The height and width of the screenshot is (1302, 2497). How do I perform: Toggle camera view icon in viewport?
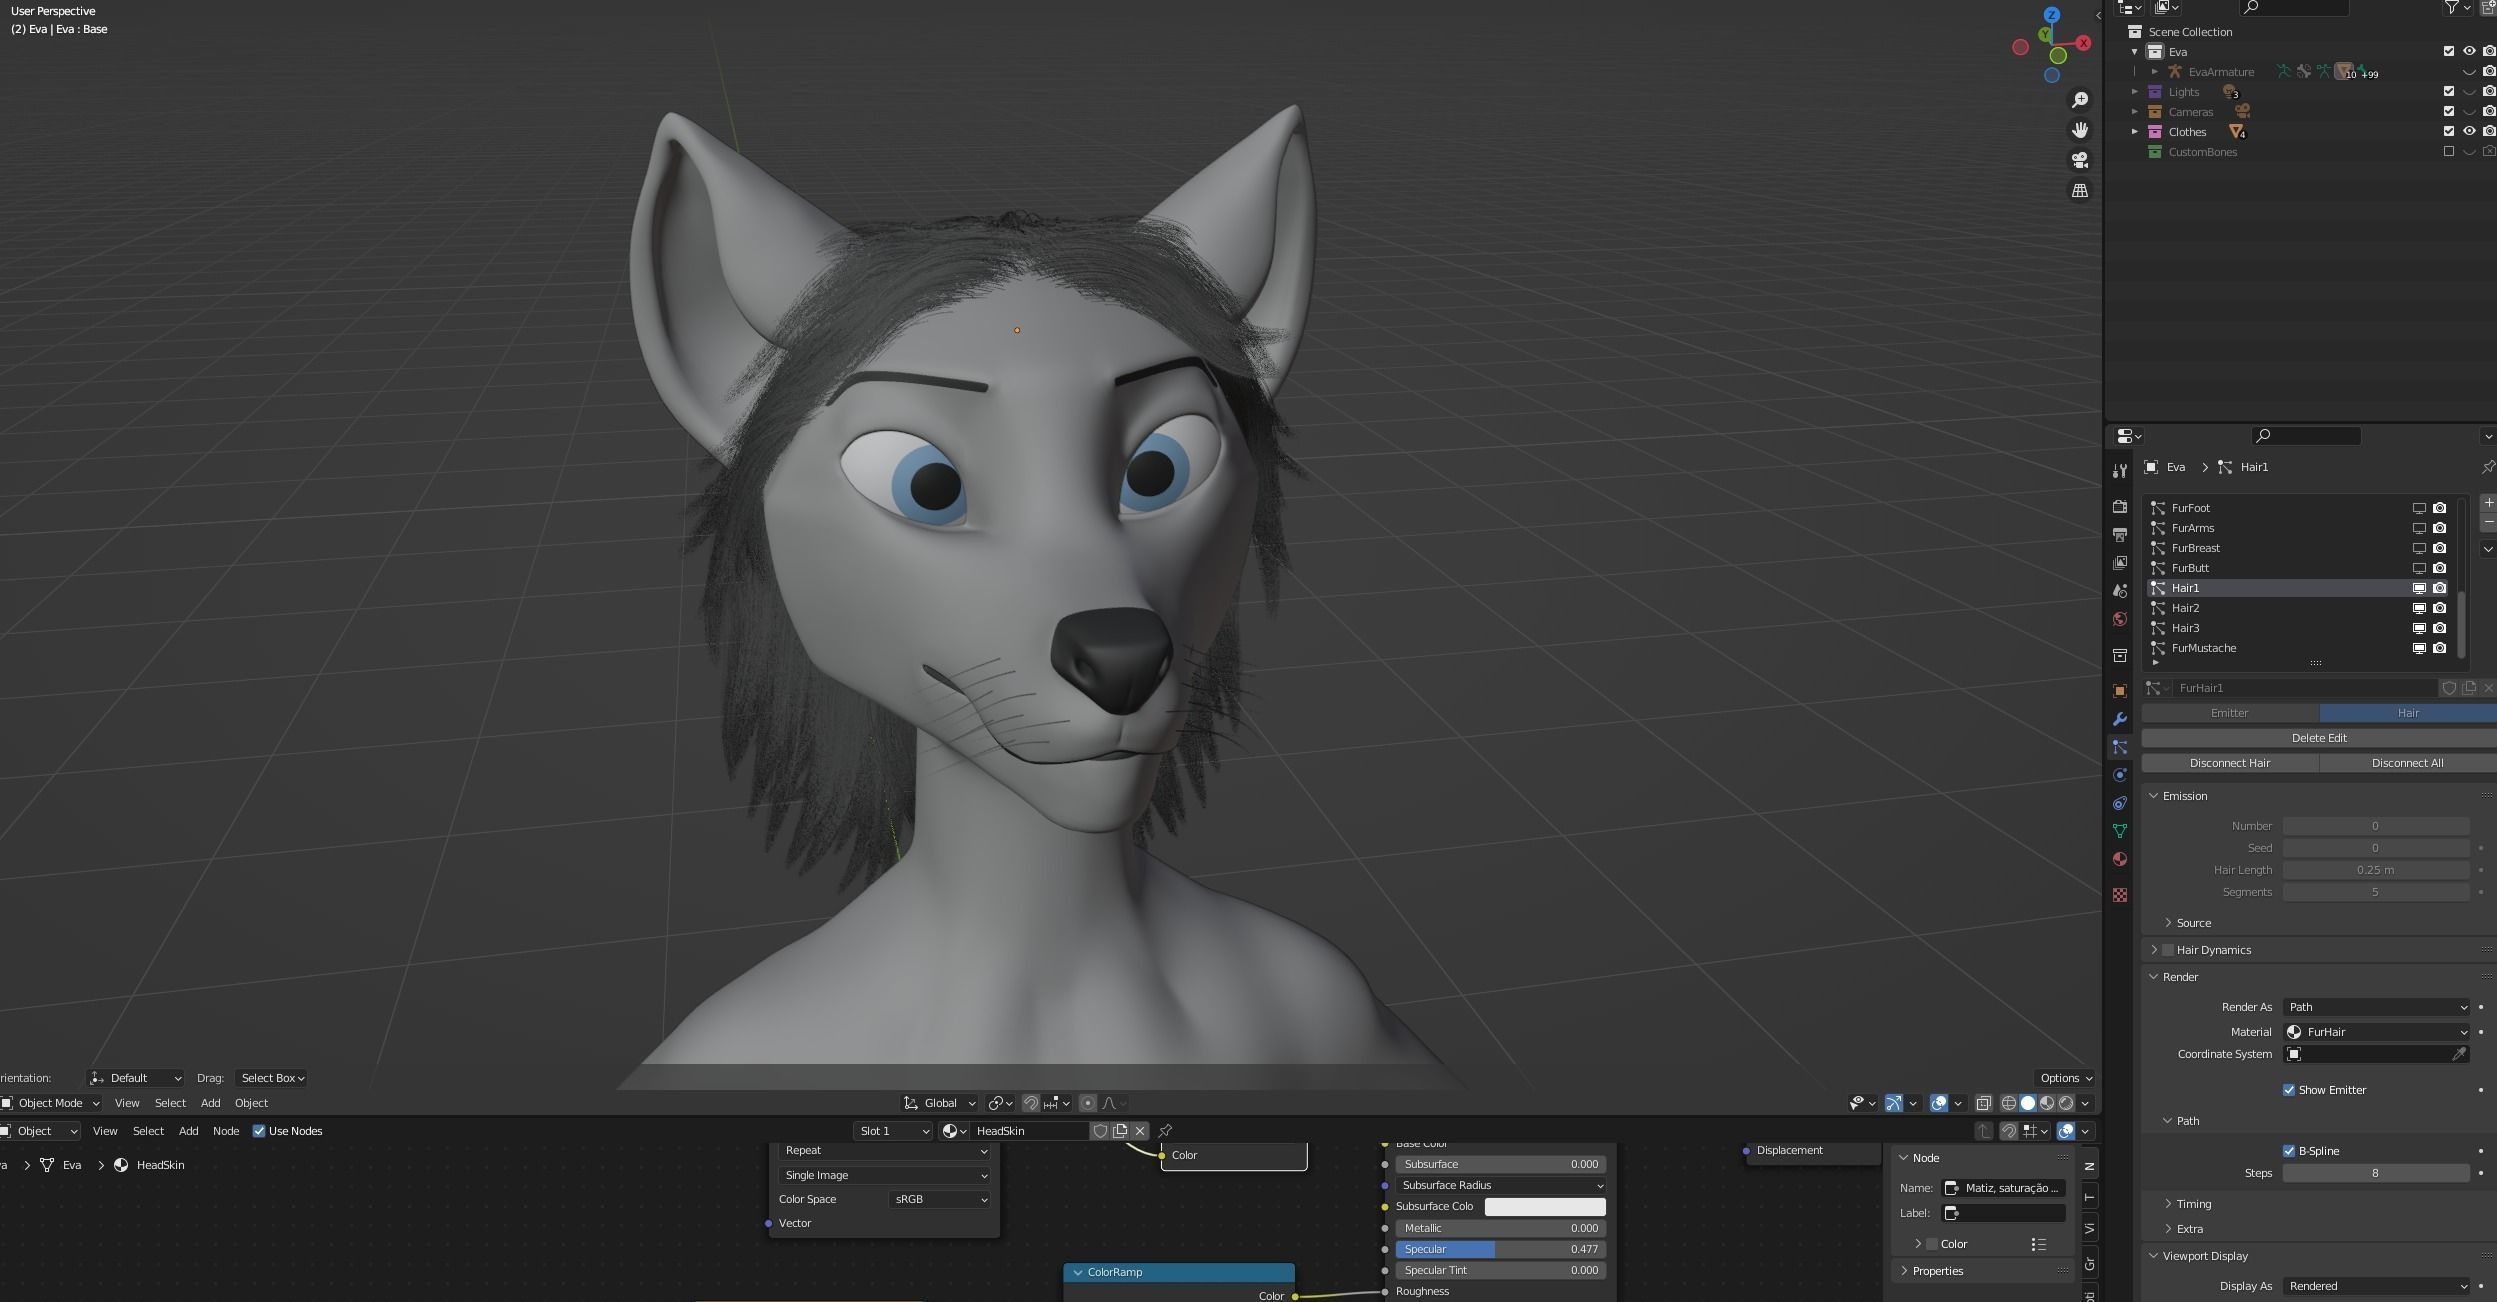coord(2080,160)
